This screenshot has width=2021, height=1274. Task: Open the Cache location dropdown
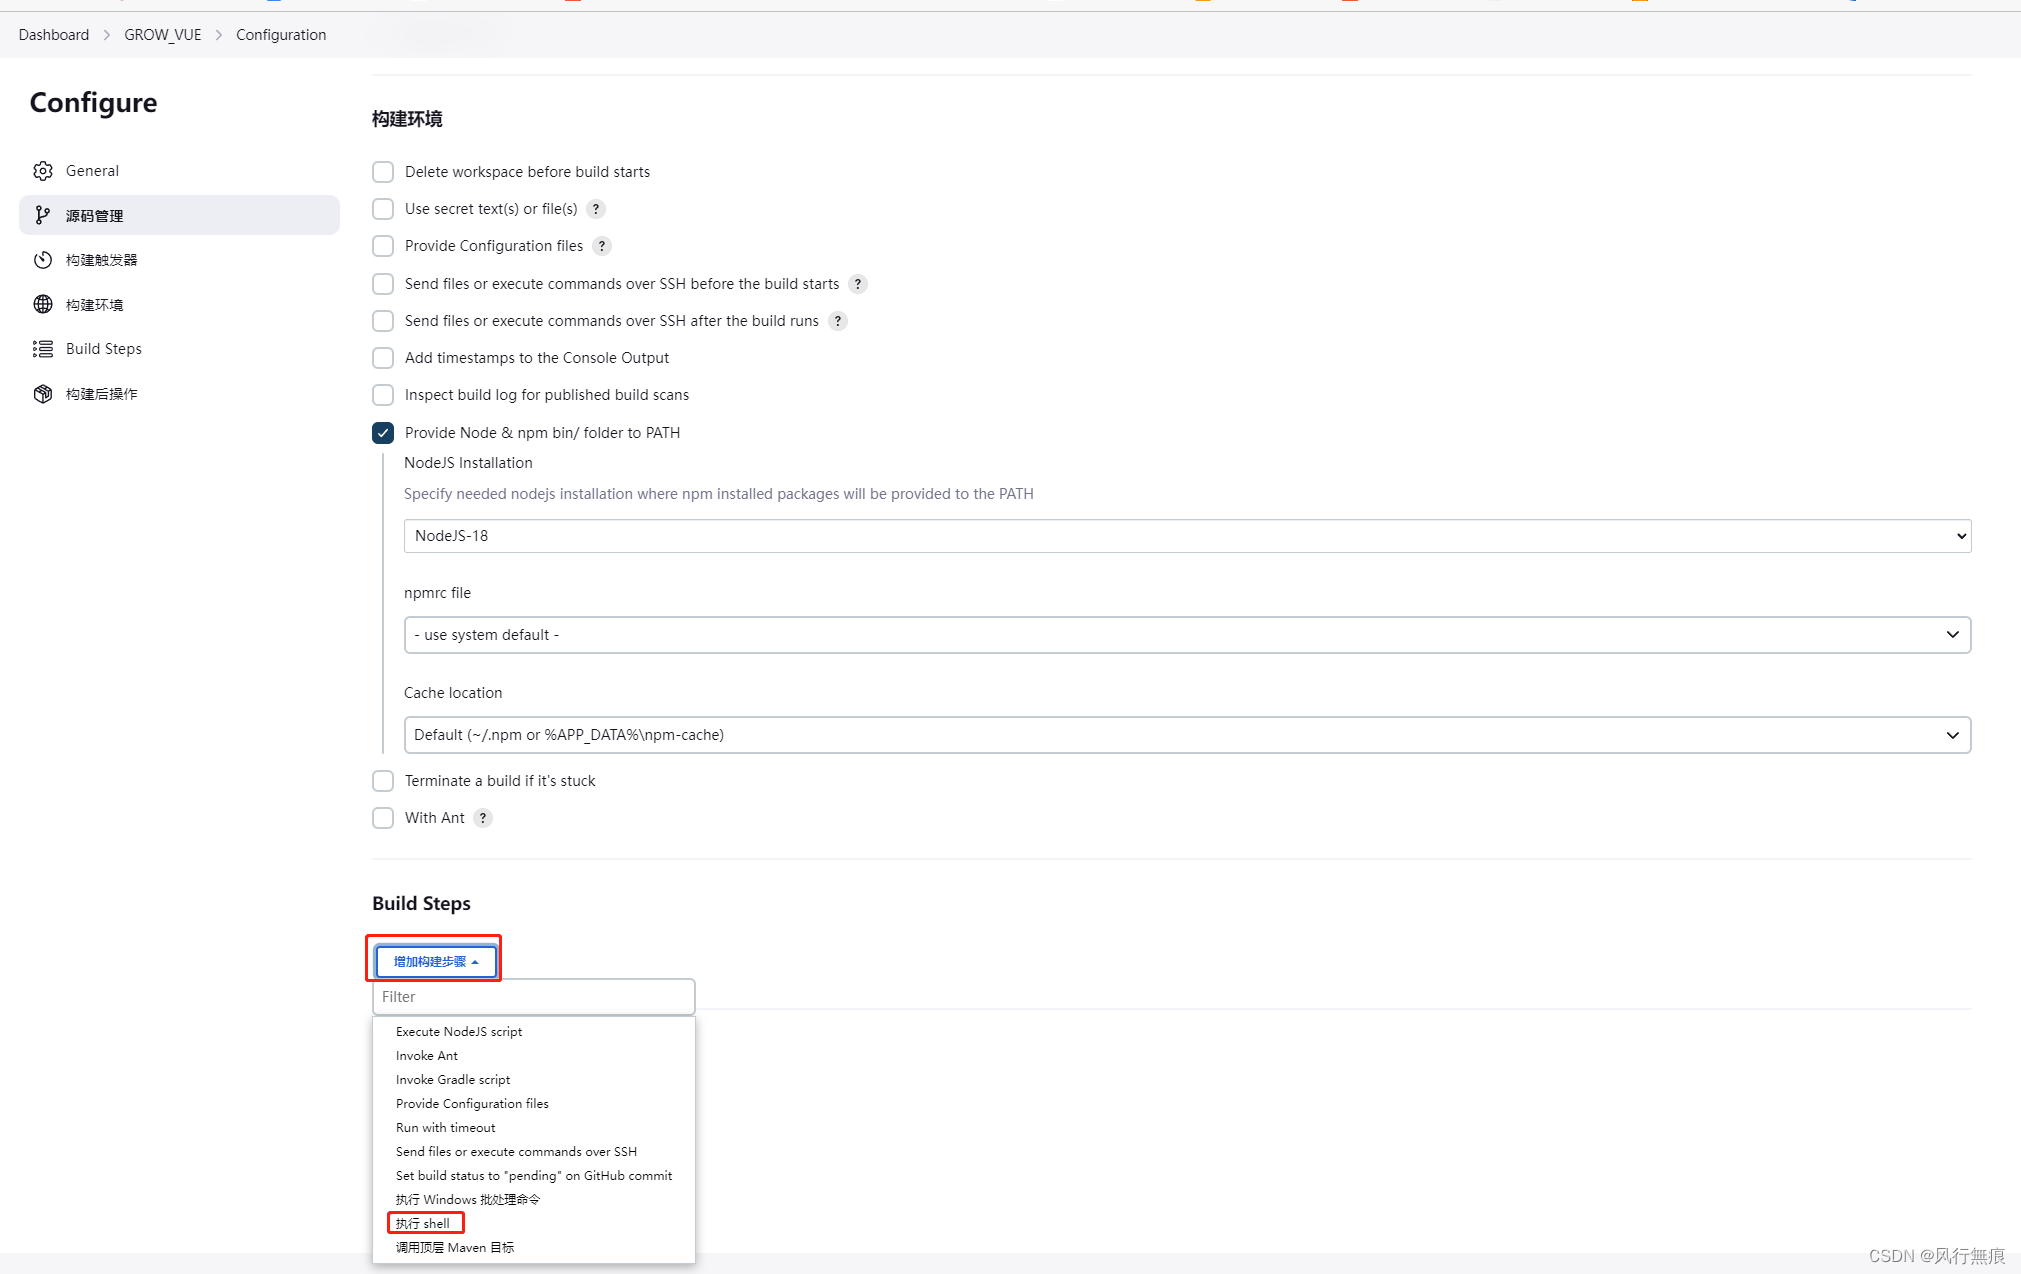[1187, 735]
